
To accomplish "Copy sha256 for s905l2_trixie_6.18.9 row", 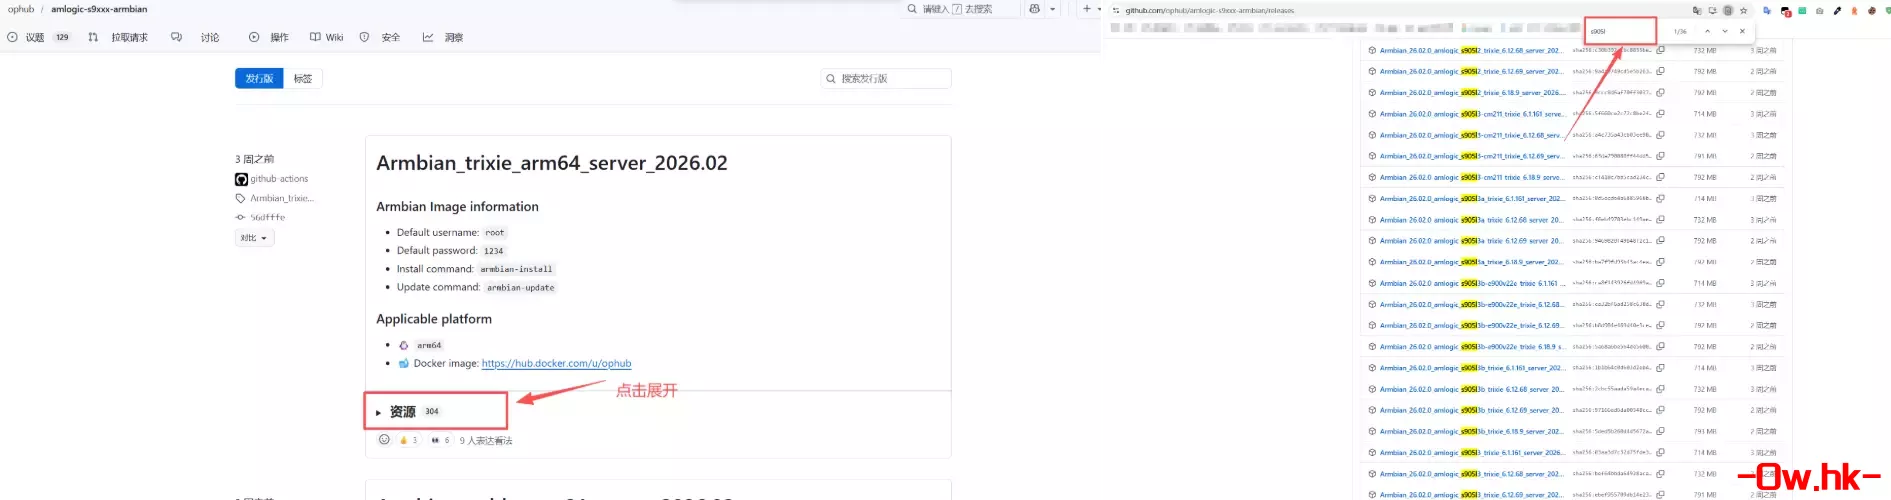I will (x=1660, y=93).
